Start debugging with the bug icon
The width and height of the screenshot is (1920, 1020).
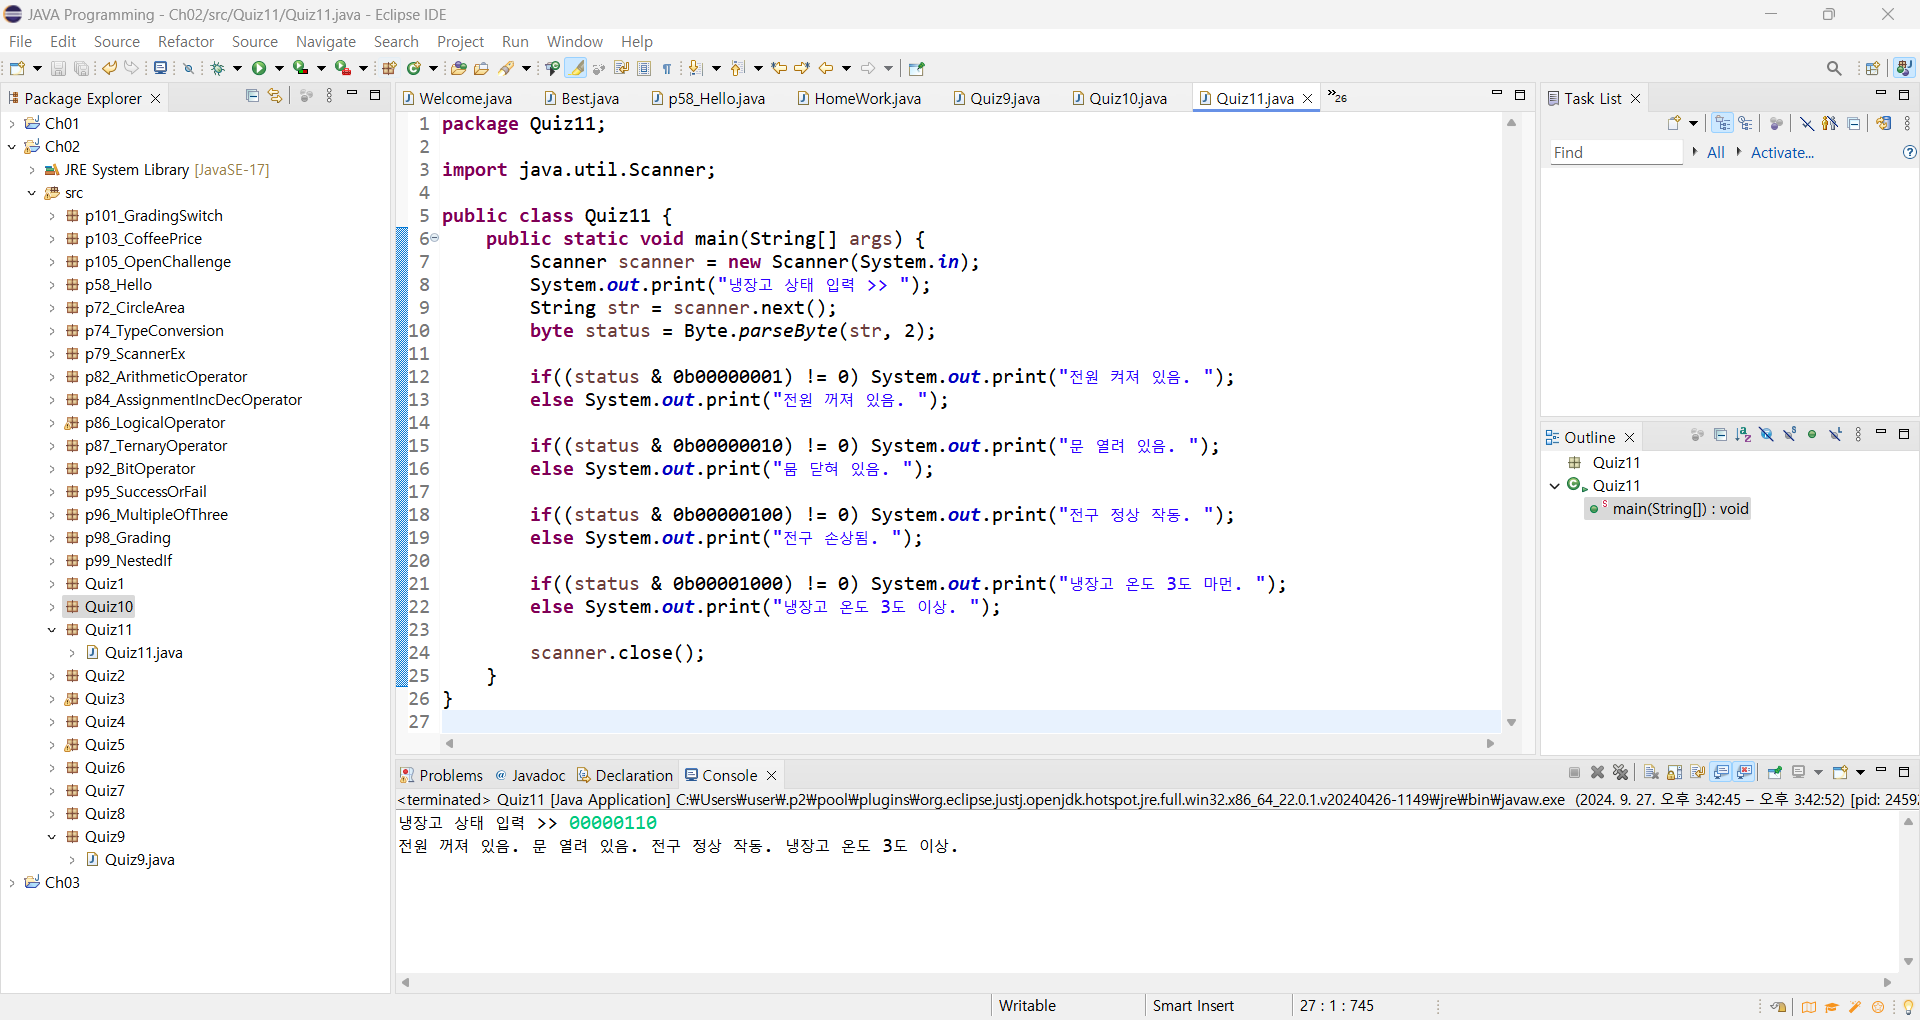click(x=217, y=68)
